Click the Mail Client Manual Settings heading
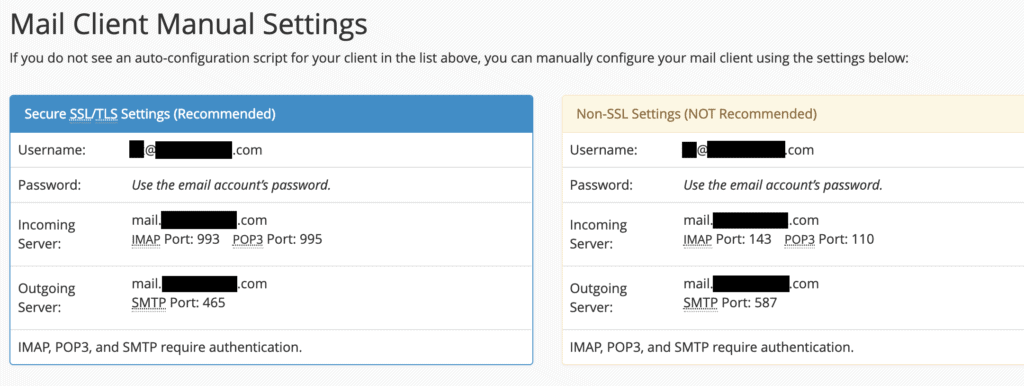Image resolution: width=1024 pixels, height=386 pixels. click(189, 25)
